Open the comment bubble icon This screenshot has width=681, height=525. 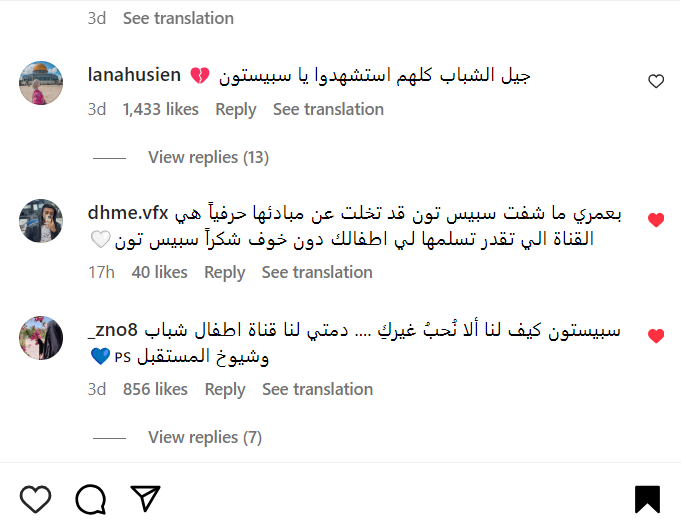(x=90, y=498)
